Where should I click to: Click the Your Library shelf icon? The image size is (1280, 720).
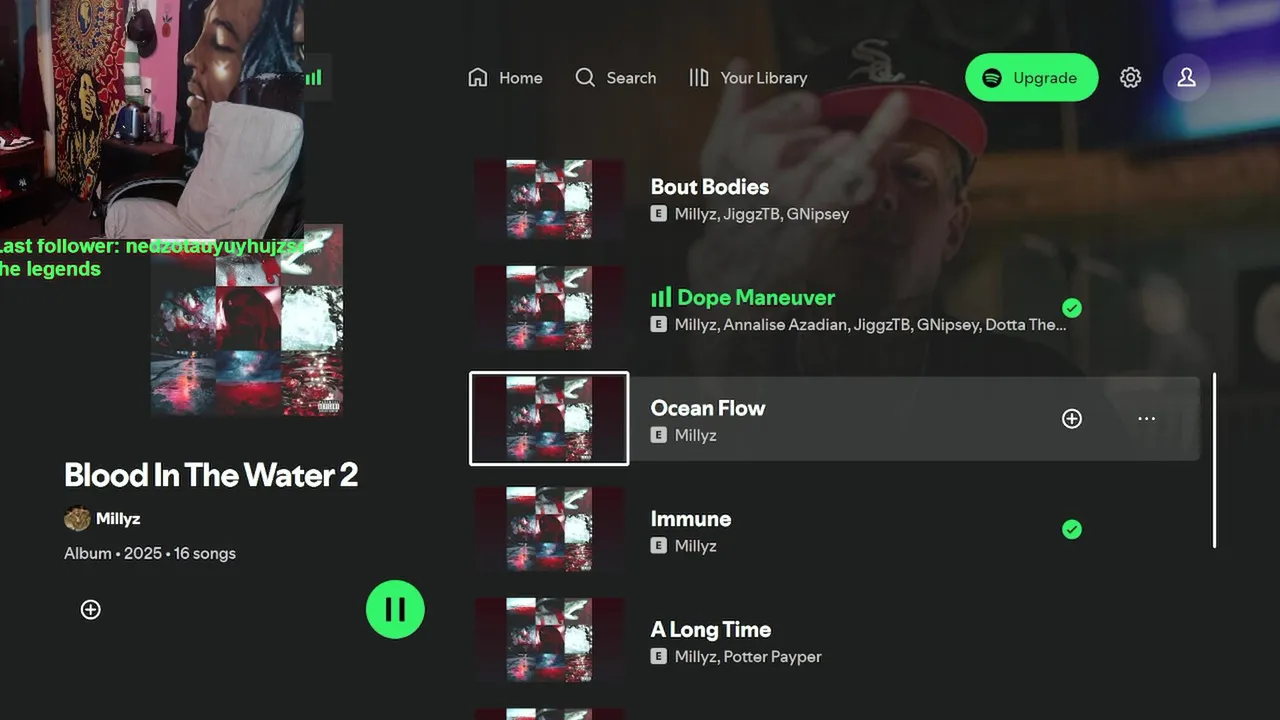click(x=699, y=78)
